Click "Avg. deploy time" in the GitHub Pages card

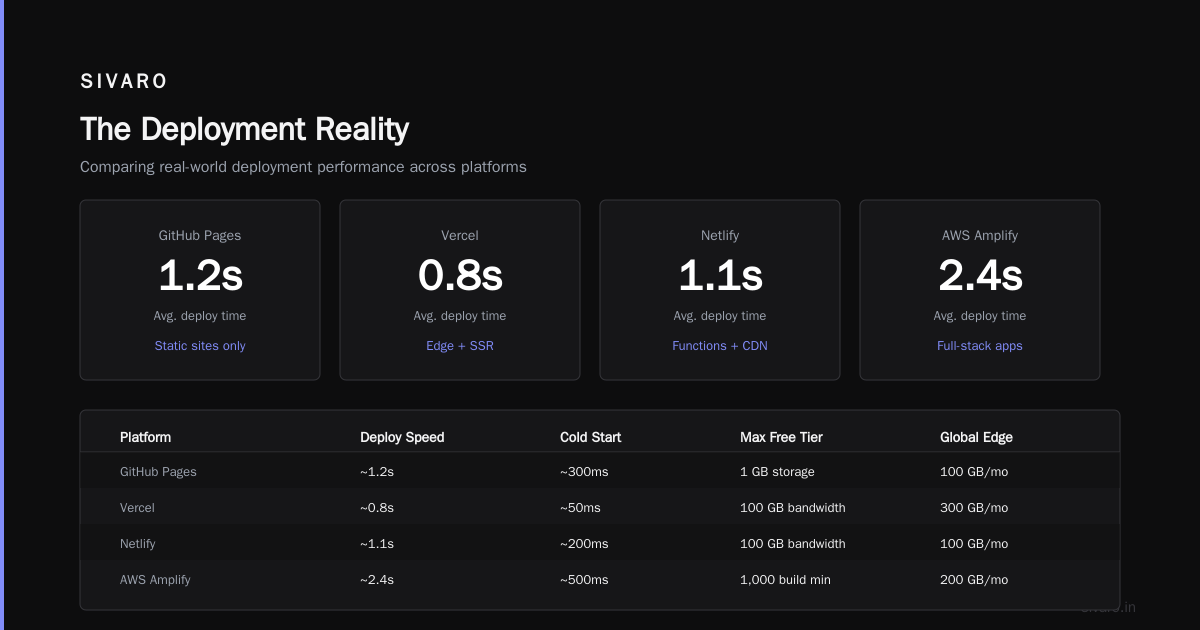[x=200, y=316]
